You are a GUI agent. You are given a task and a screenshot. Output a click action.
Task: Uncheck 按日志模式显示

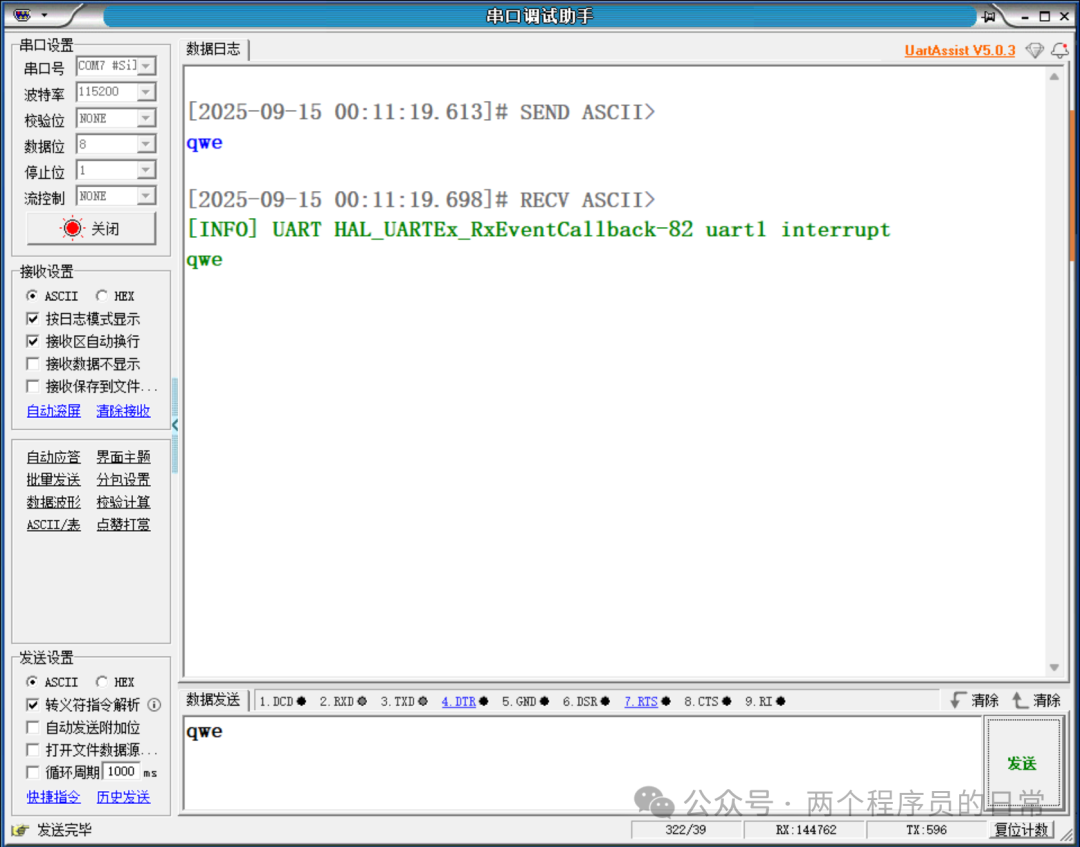click(32, 319)
